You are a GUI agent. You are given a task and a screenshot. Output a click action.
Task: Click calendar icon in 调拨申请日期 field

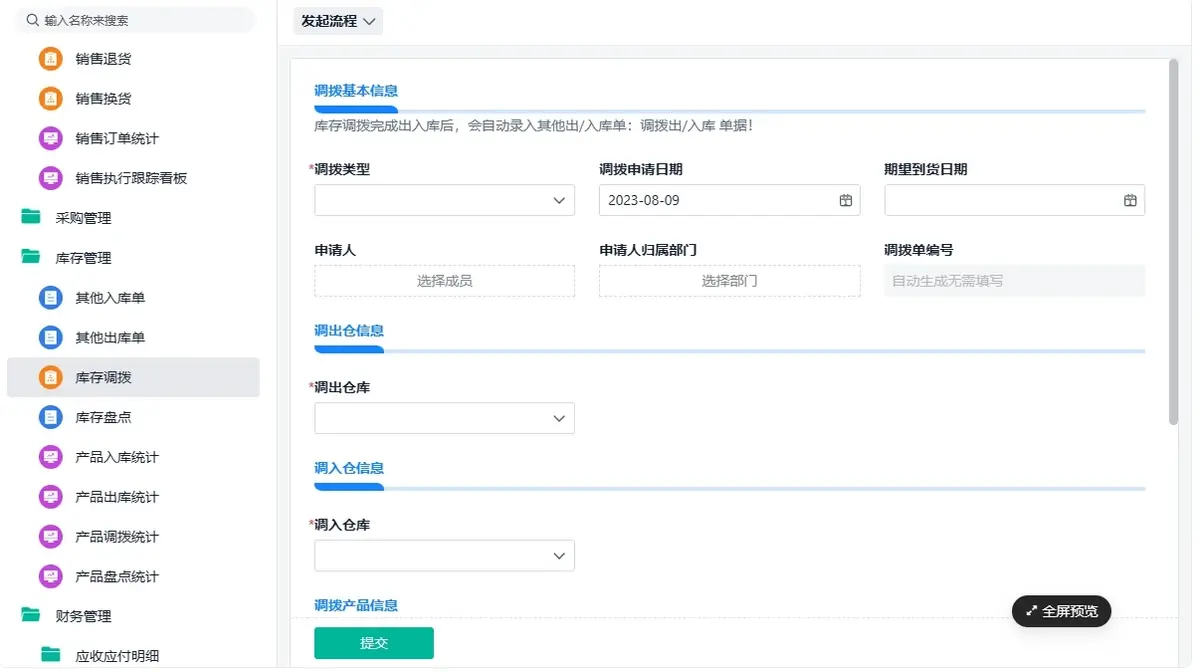[846, 200]
